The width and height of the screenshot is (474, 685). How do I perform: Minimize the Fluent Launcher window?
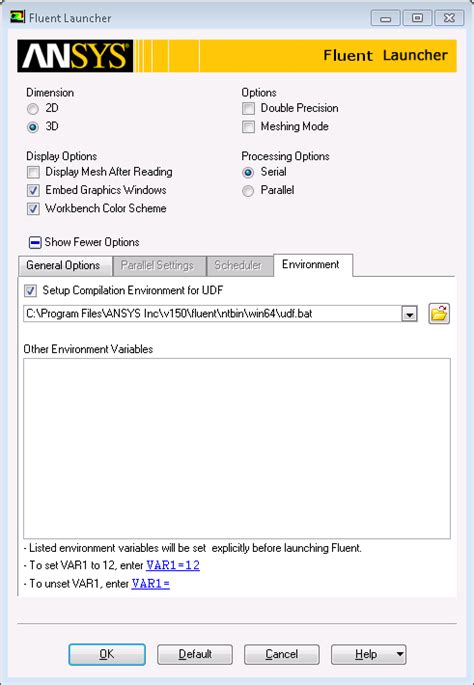[x=386, y=18]
